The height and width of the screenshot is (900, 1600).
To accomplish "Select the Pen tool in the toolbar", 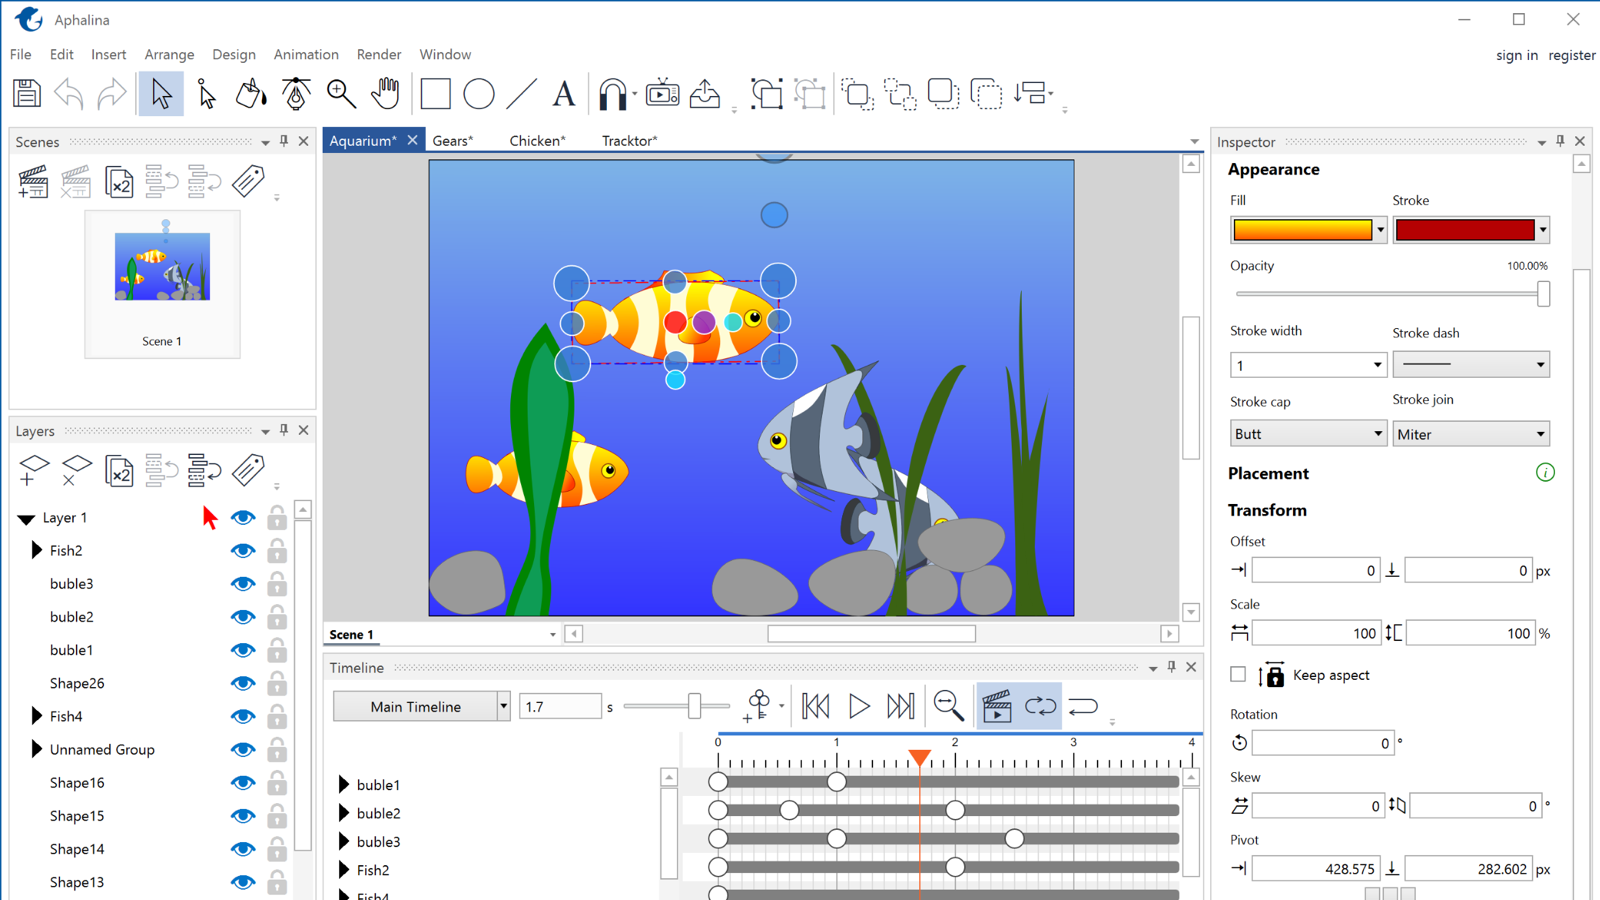I will click(x=296, y=93).
